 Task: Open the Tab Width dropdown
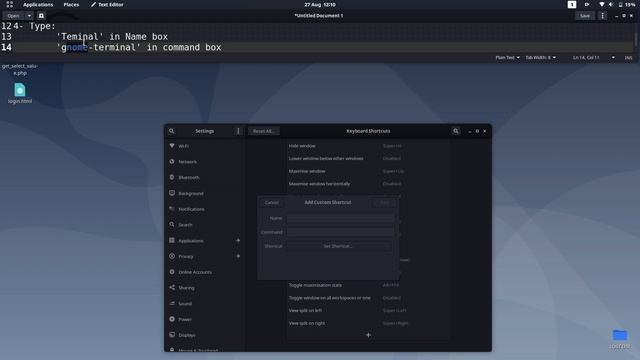coord(540,58)
